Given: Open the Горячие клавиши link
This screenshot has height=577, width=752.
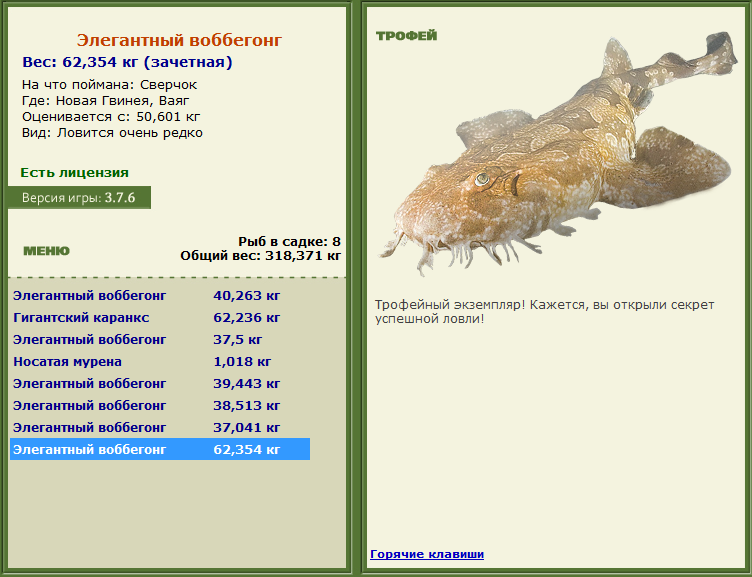Looking at the screenshot, I should tap(427, 554).
